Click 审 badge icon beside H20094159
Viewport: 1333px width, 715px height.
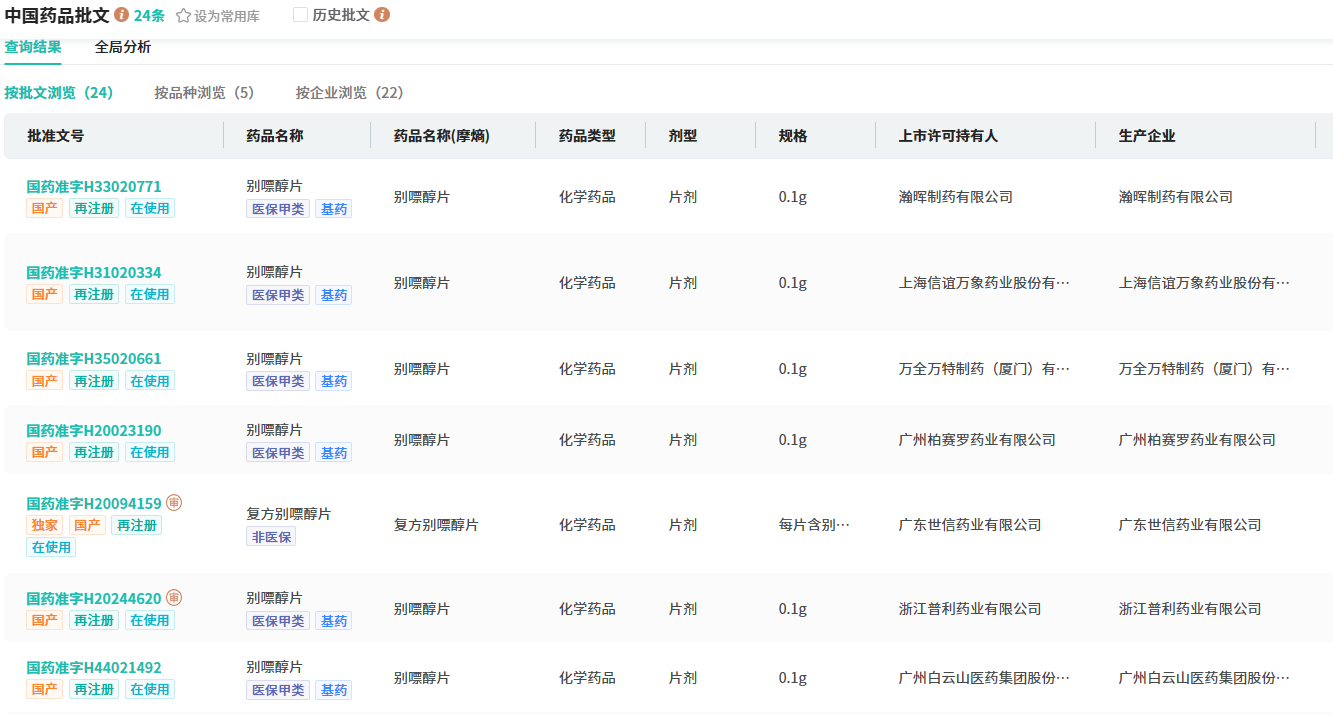[174, 503]
